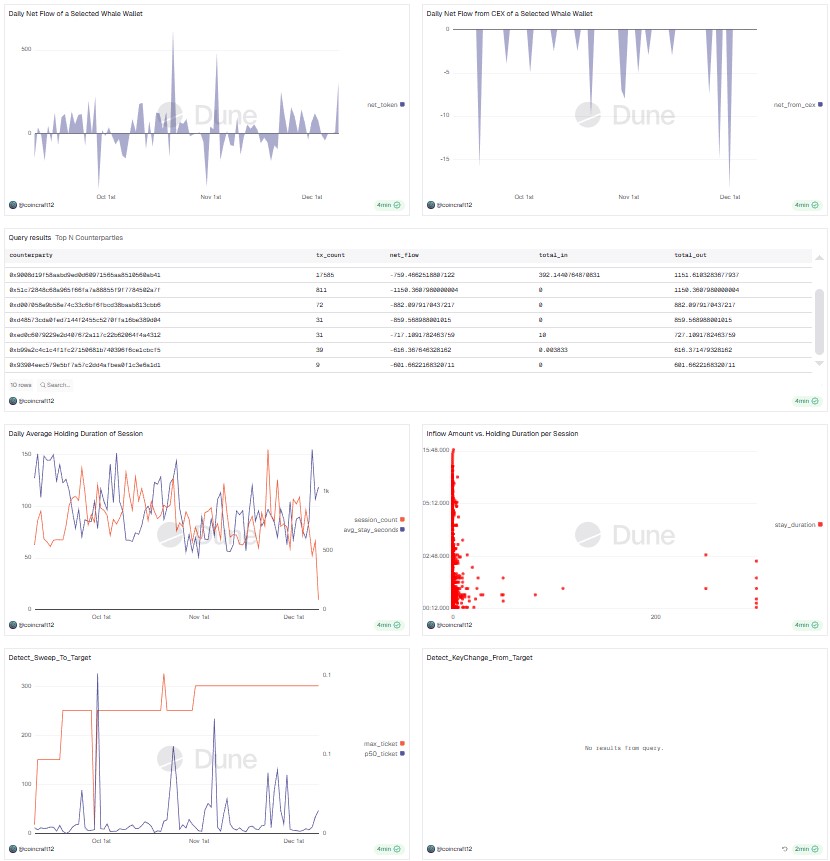Click the 4min refresh badge in Daily Net Flow of a Selected Whale Wallet panel
830x861 pixels.
coord(389,205)
